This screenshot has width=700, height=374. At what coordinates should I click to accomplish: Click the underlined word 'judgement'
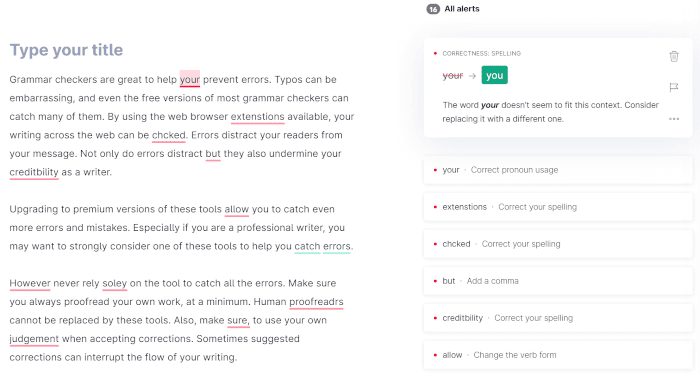34,339
